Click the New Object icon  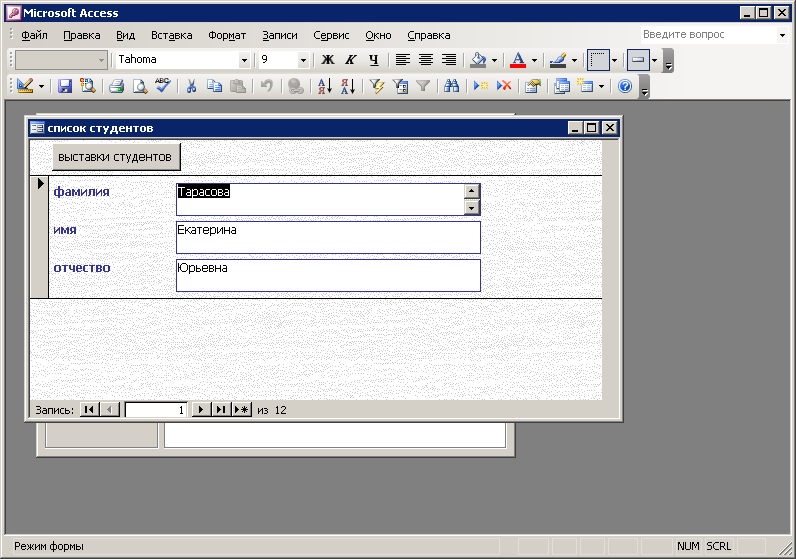(585, 86)
